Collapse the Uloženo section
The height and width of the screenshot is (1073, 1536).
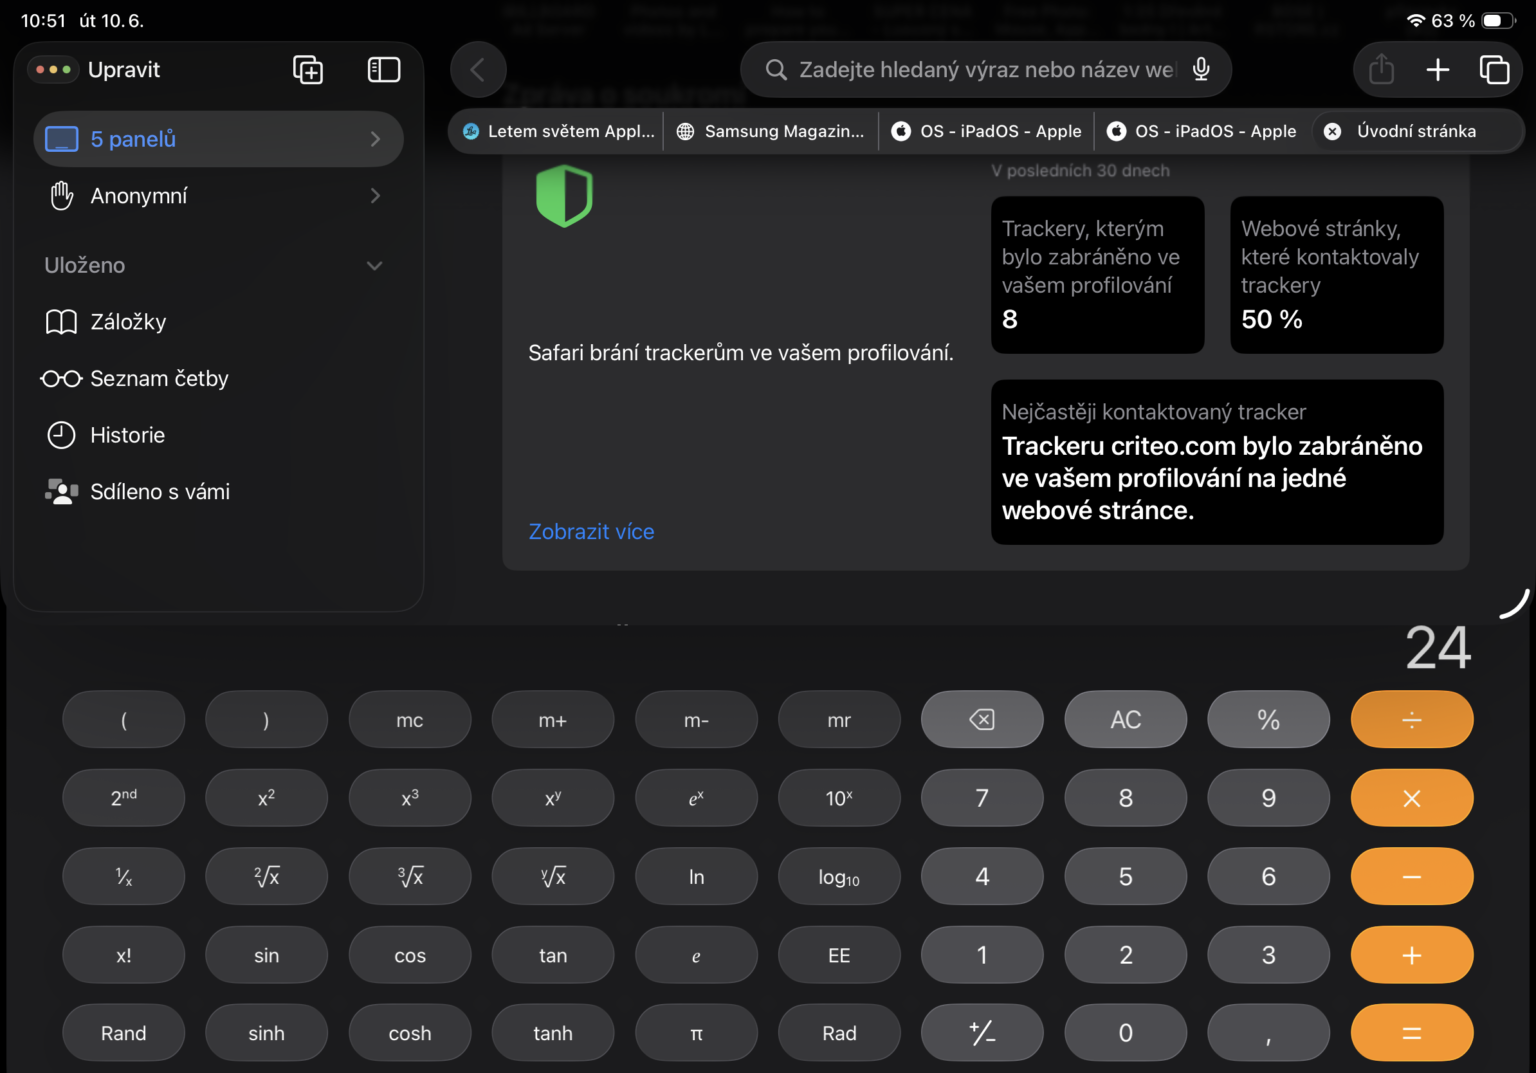(x=374, y=265)
